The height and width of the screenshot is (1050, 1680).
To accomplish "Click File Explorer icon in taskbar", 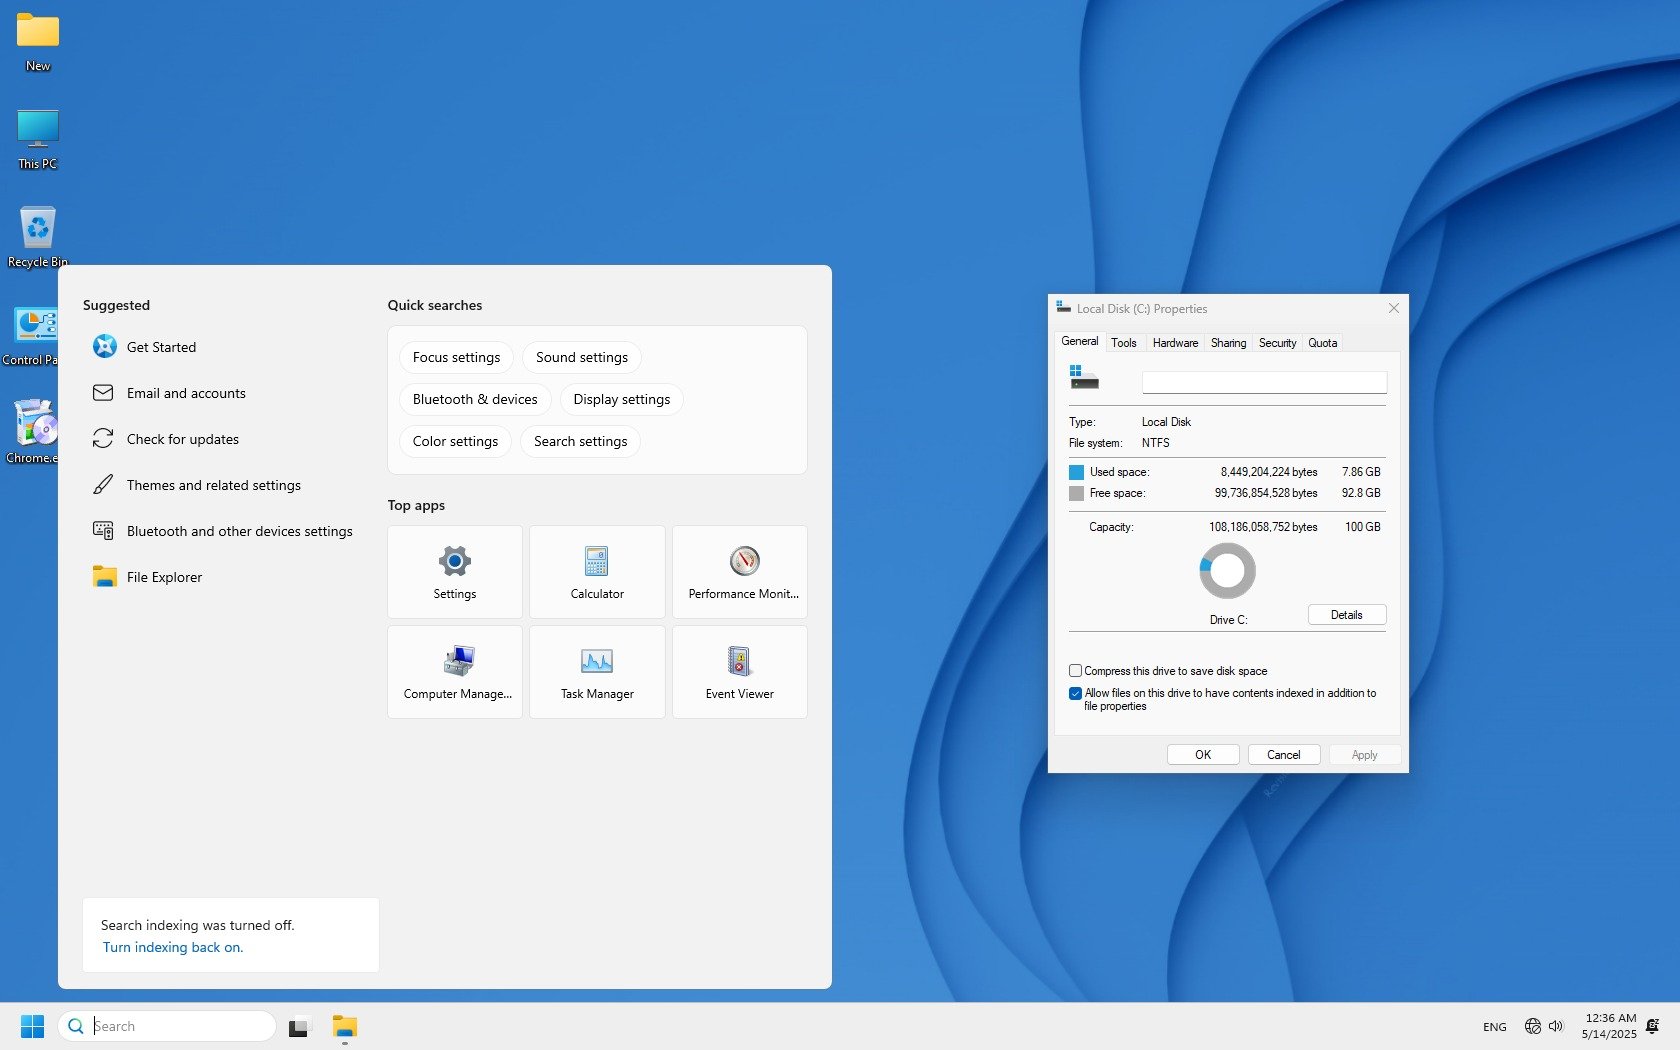I will click(x=345, y=1027).
